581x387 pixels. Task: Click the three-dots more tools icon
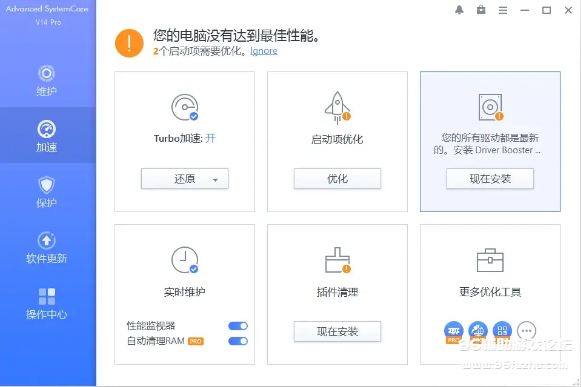(x=527, y=330)
